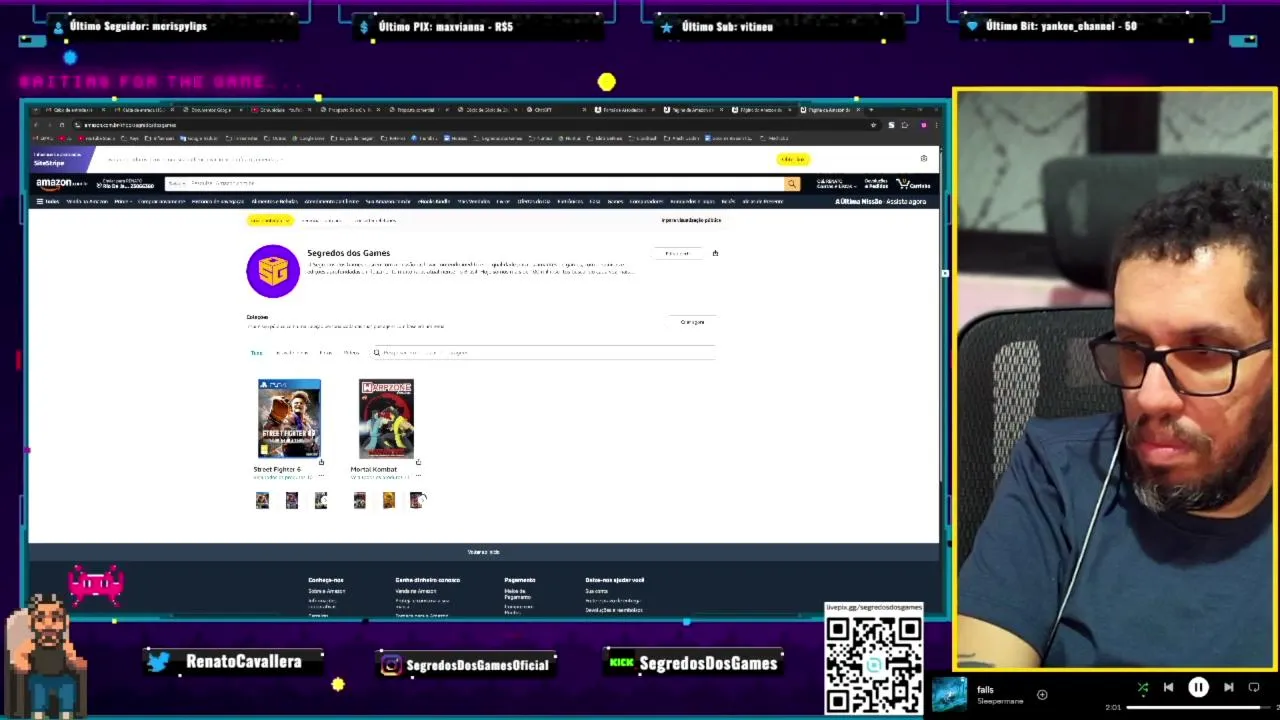Screen dimensions: 1280x720
Task: Share the Segredos dos Games storefront page
Action: pos(715,254)
